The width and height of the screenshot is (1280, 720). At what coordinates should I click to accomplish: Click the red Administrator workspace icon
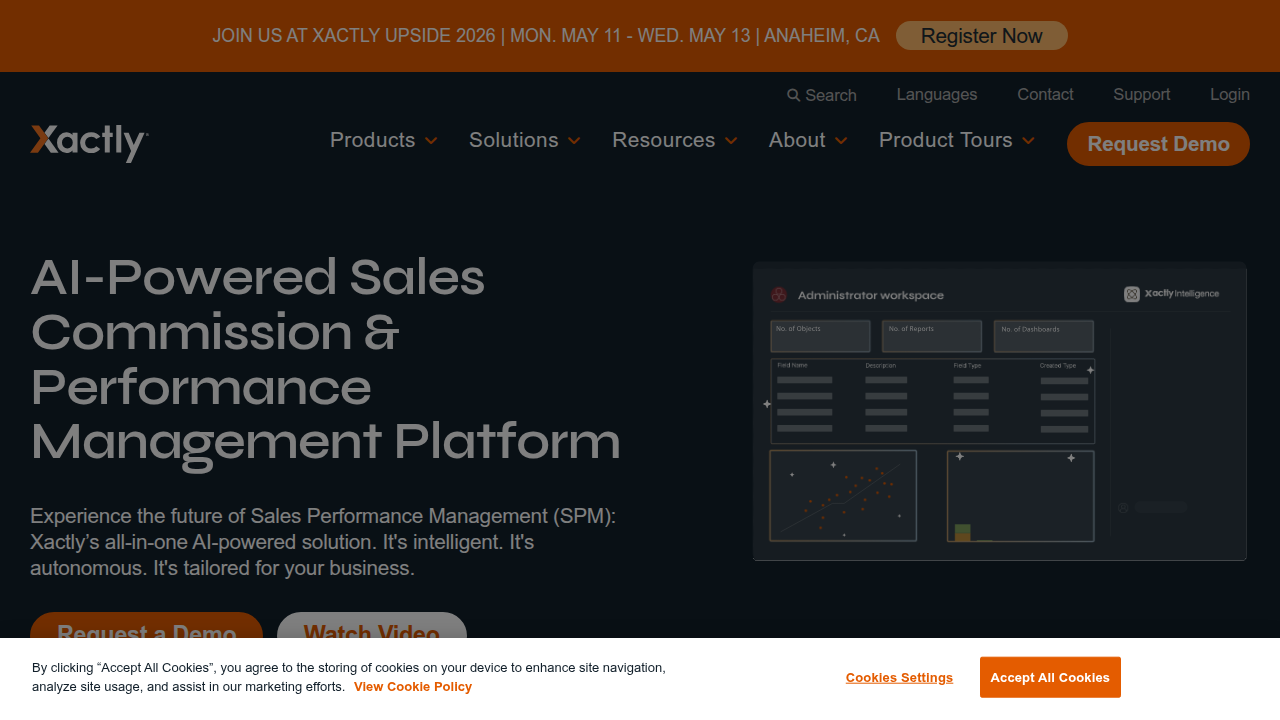778,294
